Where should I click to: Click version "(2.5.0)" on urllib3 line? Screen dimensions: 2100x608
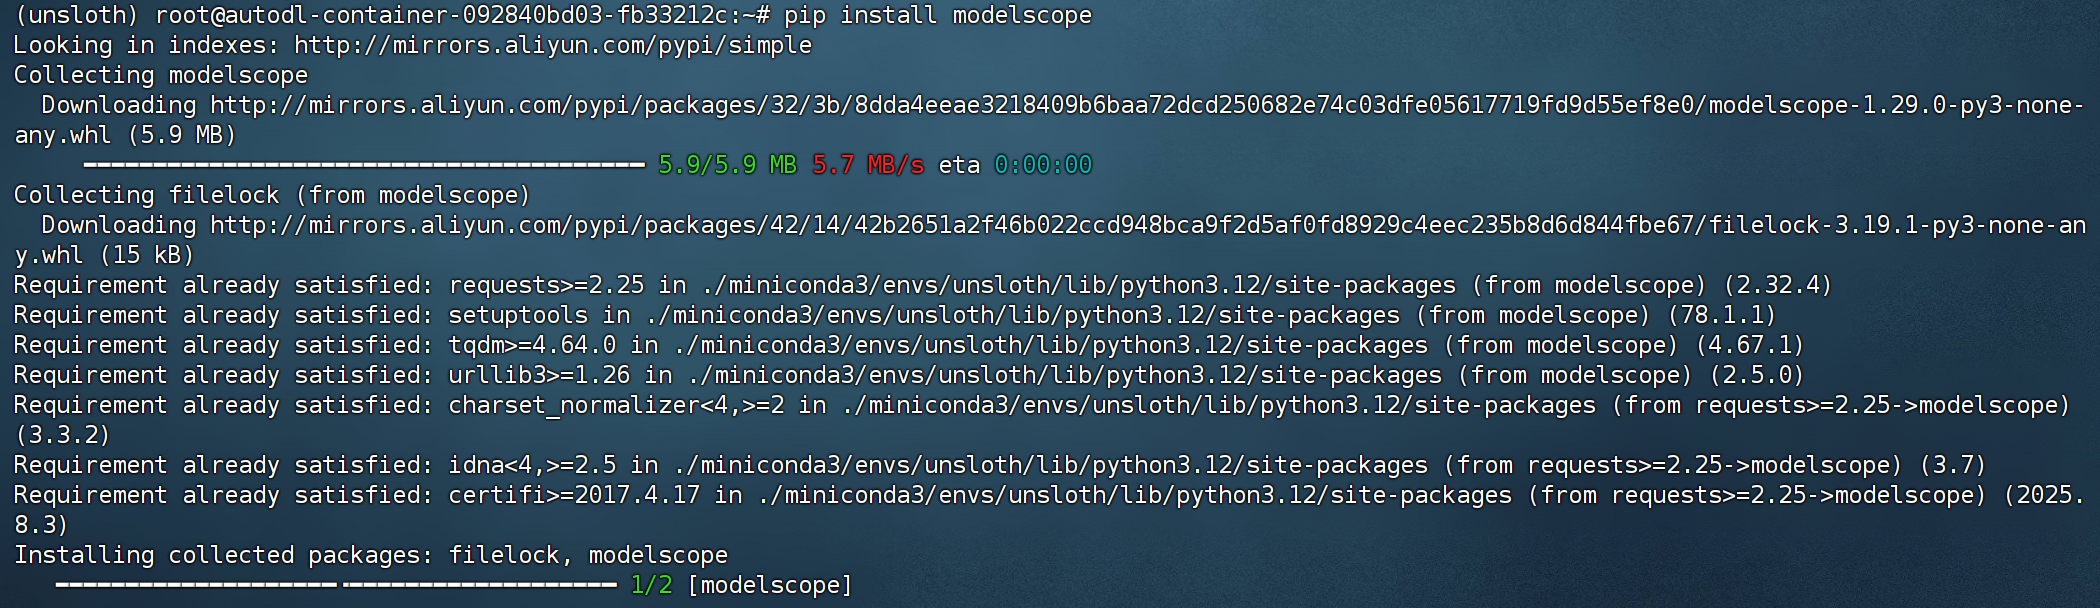point(1756,376)
